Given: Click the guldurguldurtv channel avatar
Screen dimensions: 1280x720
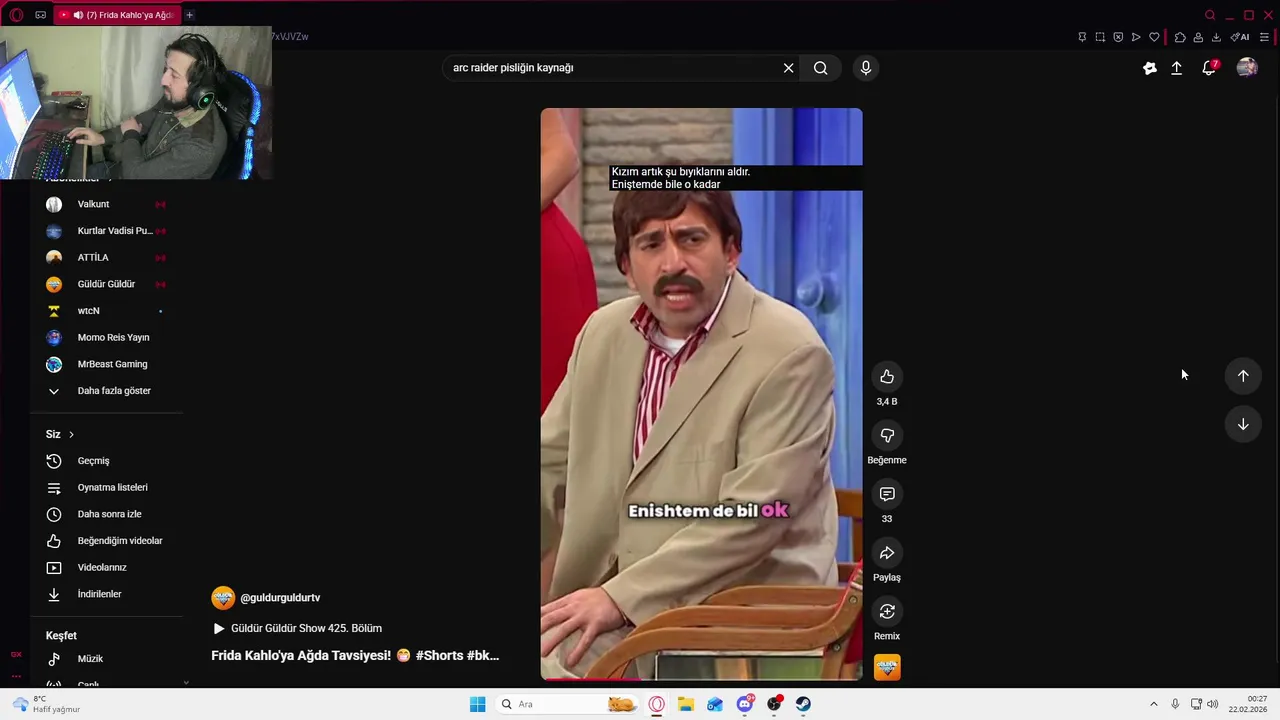Looking at the screenshot, I should tap(223, 598).
